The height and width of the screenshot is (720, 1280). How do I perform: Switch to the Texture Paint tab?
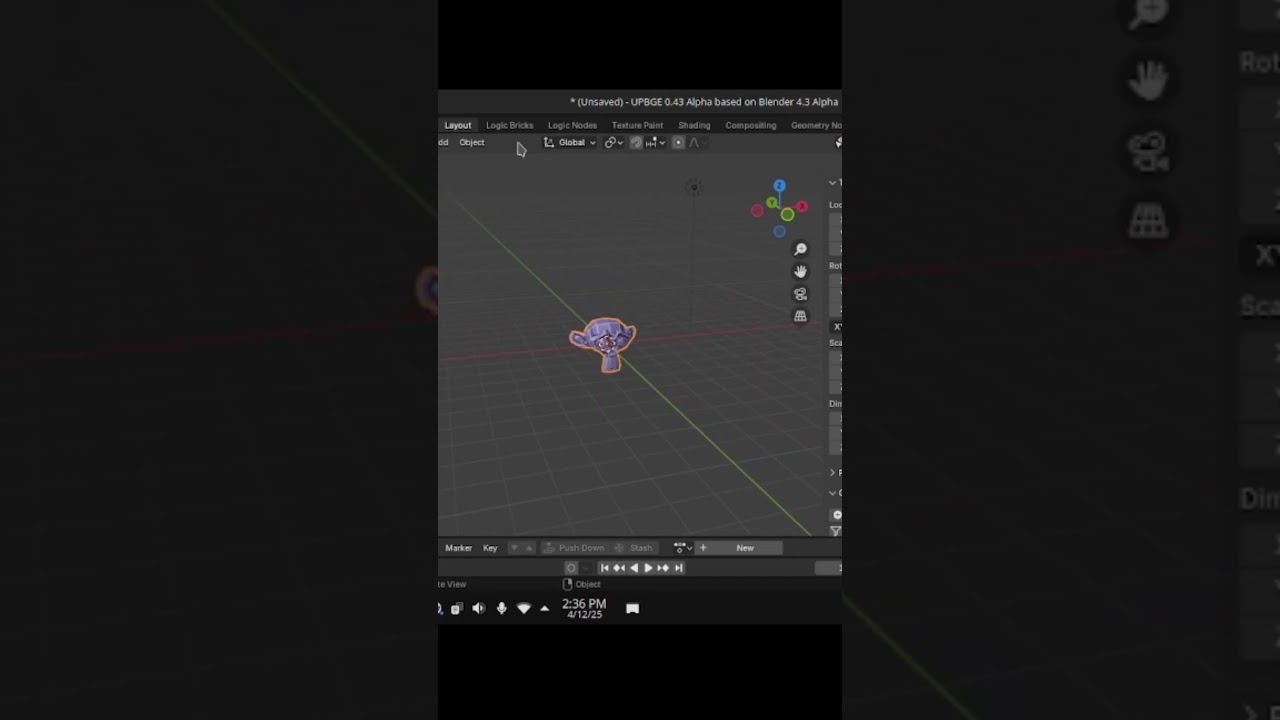pos(637,125)
